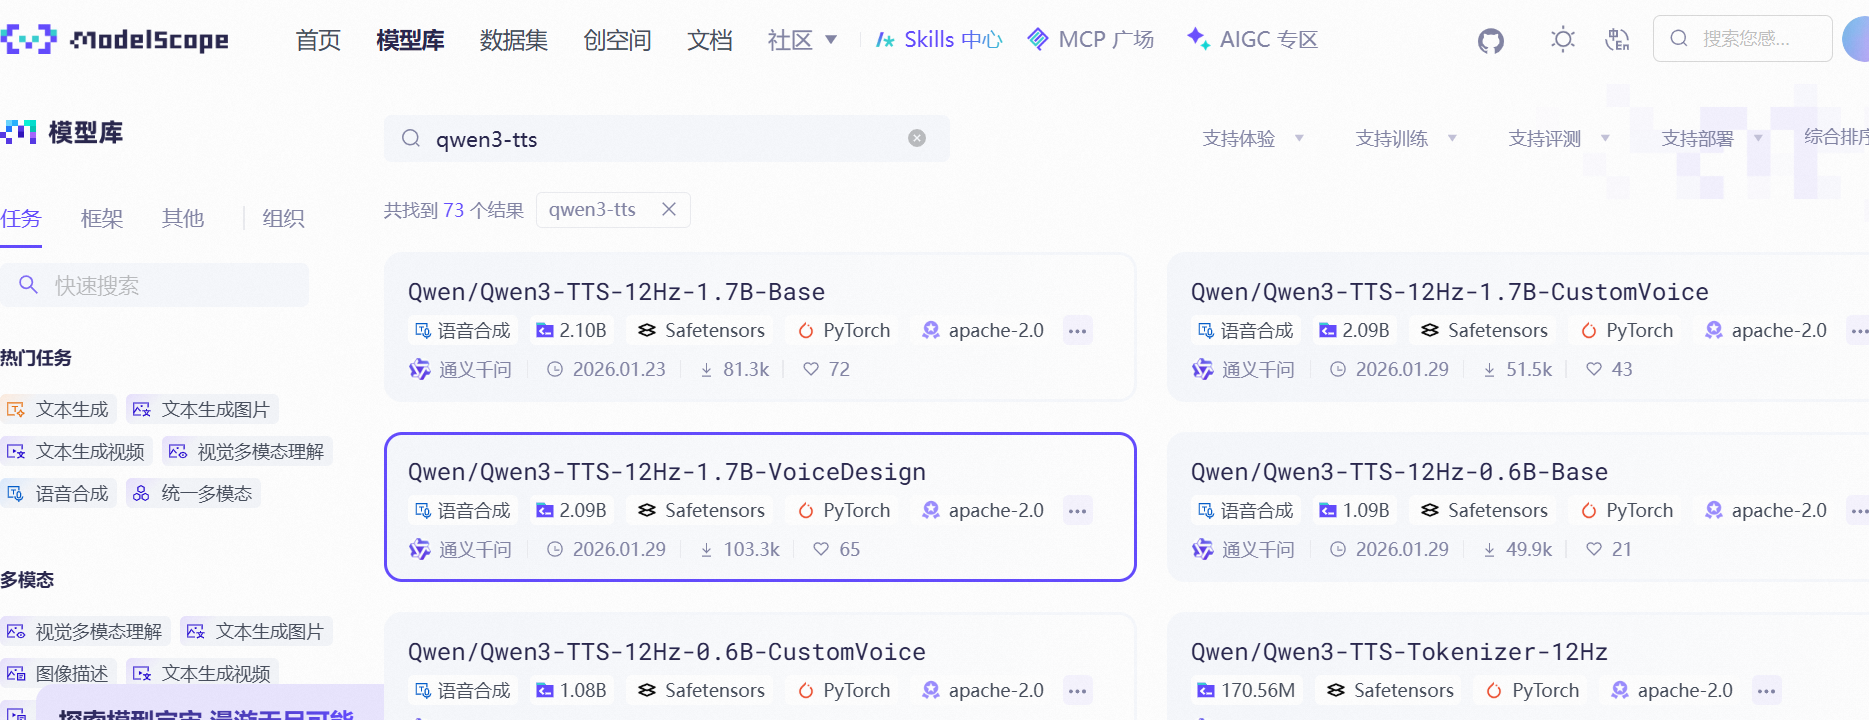The image size is (1869, 720).
Task: Click the download icon on 1.7B-VoiceDesign card
Action: 706,549
